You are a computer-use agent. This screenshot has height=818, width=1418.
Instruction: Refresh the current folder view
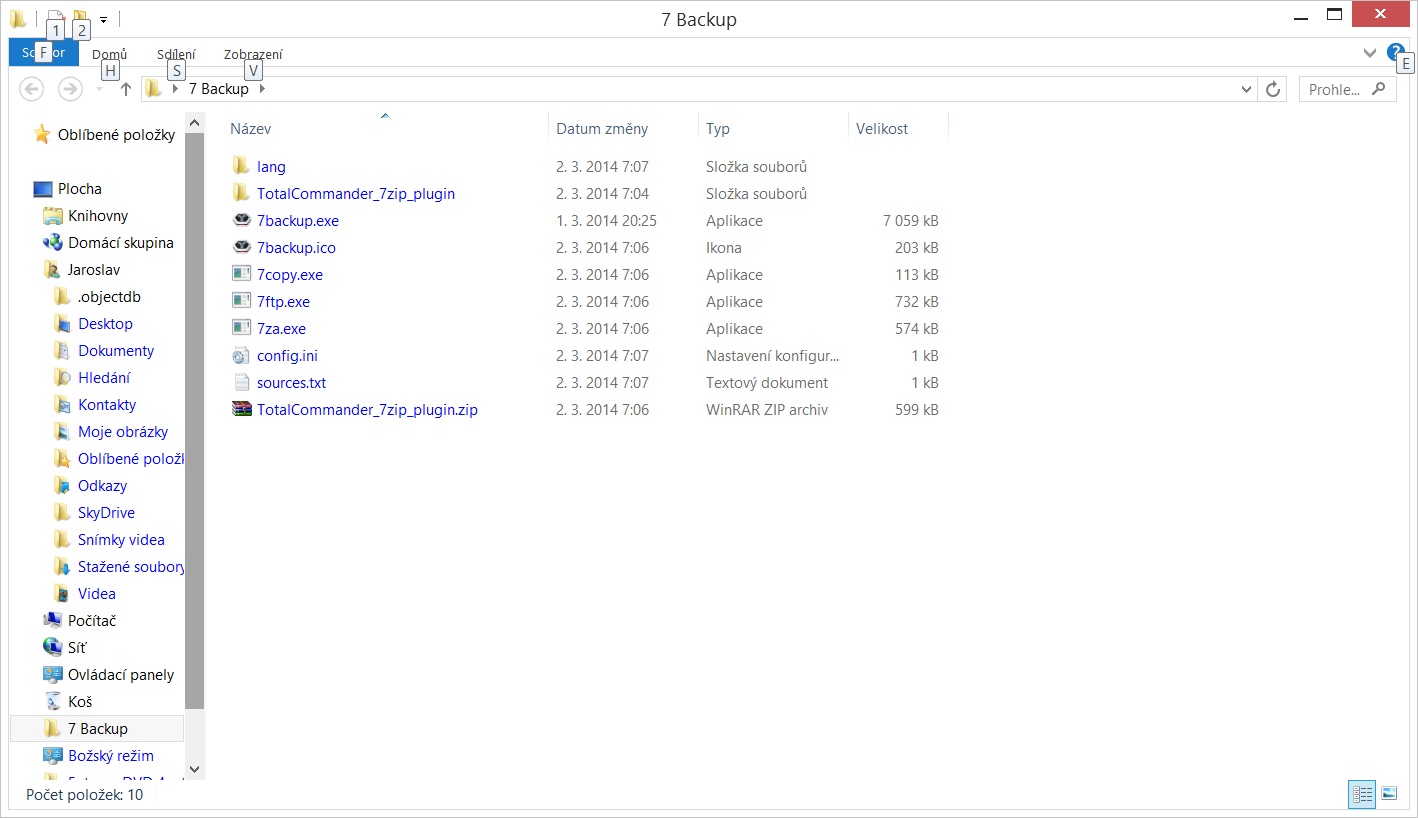(1273, 89)
